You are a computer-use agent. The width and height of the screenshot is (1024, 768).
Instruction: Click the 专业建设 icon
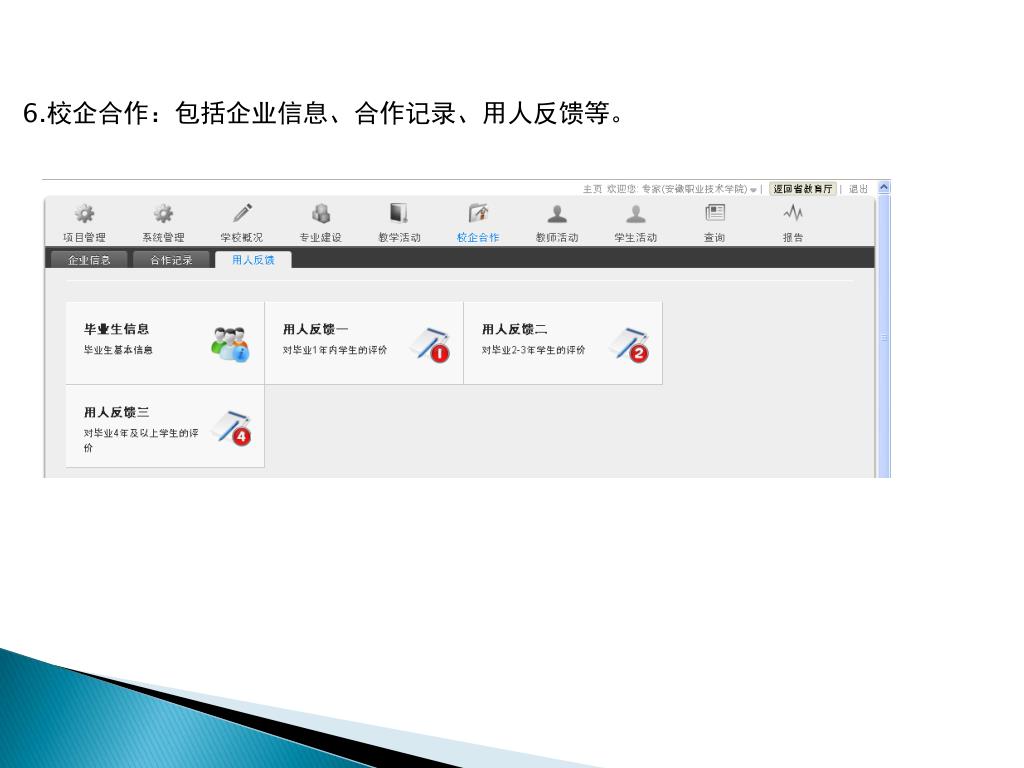tap(321, 213)
